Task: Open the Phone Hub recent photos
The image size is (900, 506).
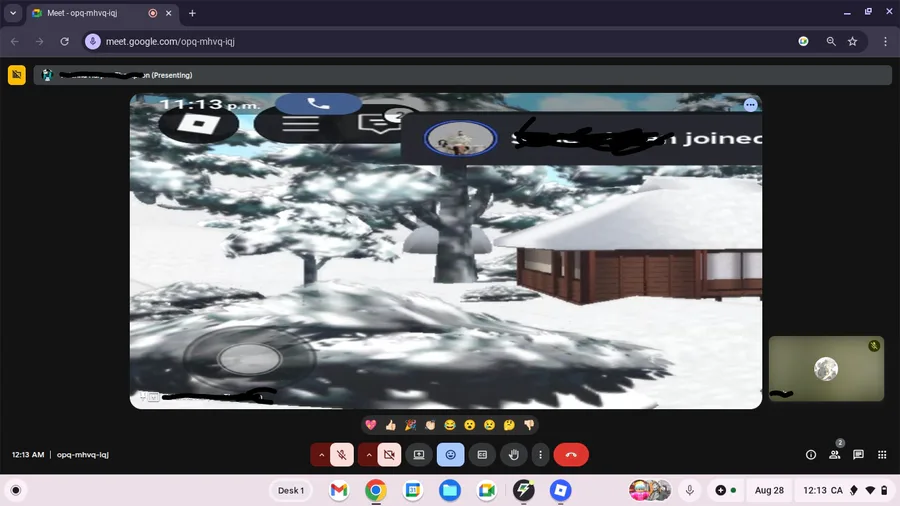Action: (x=650, y=491)
